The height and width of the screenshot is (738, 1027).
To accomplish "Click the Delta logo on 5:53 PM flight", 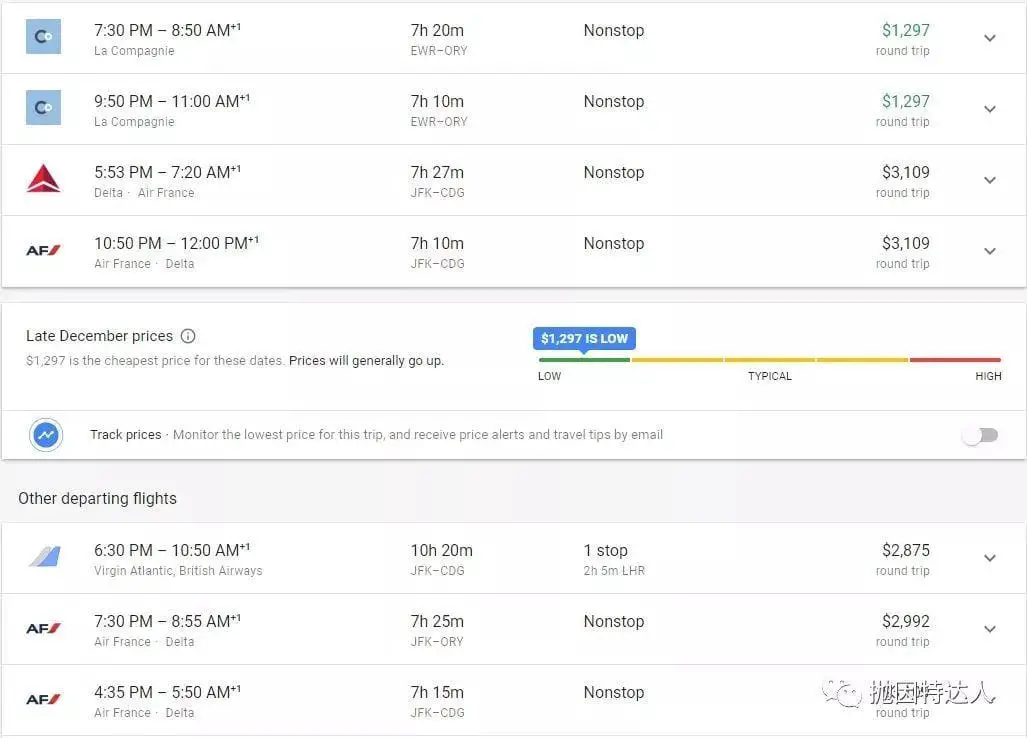I will pyautogui.click(x=43, y=179).
